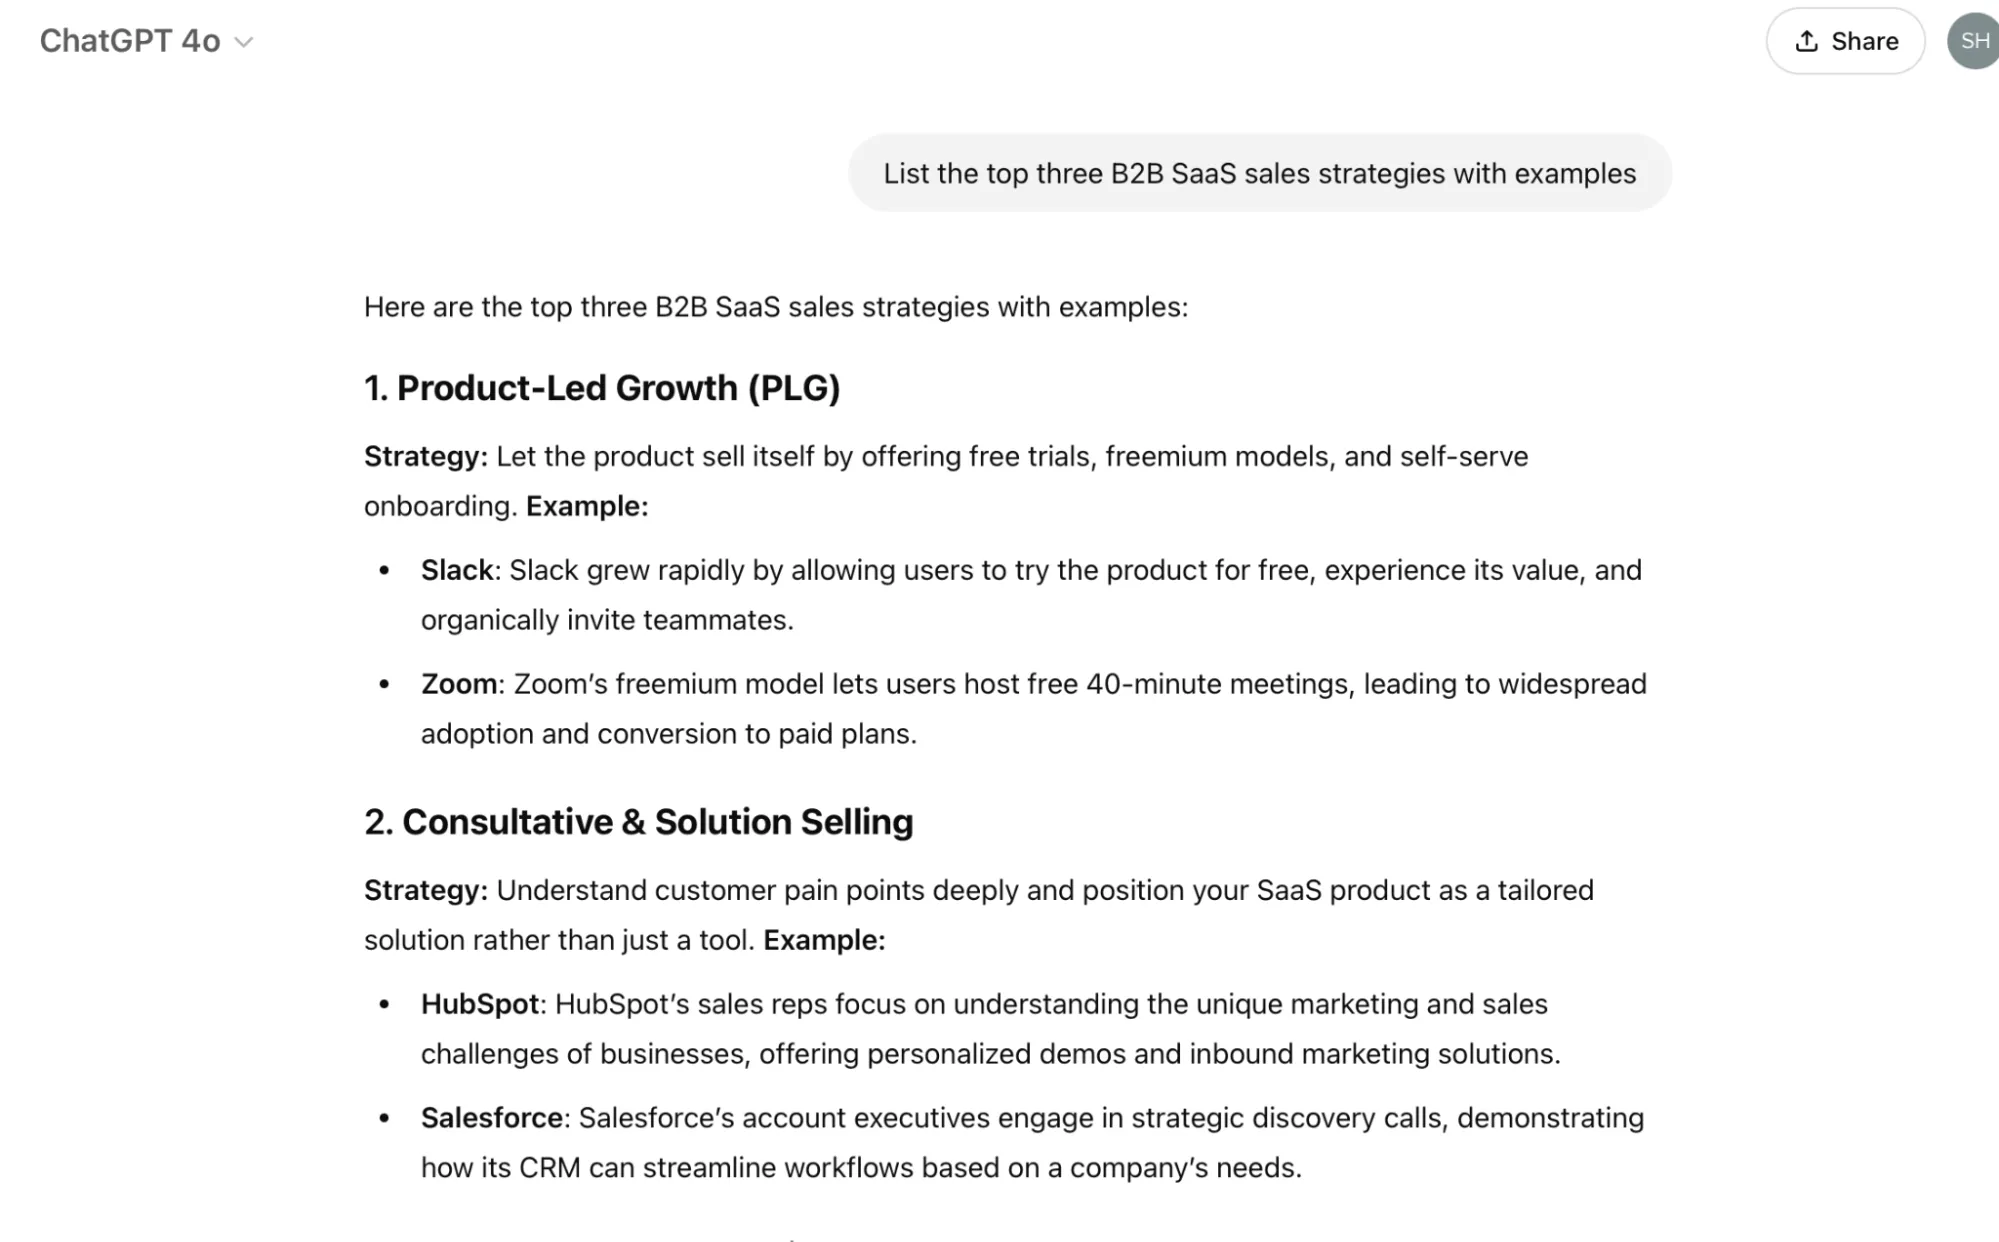Click the upload arrow icon inside Share
Viewport: 1999px width, 1242px height.
click(1806, 41)
